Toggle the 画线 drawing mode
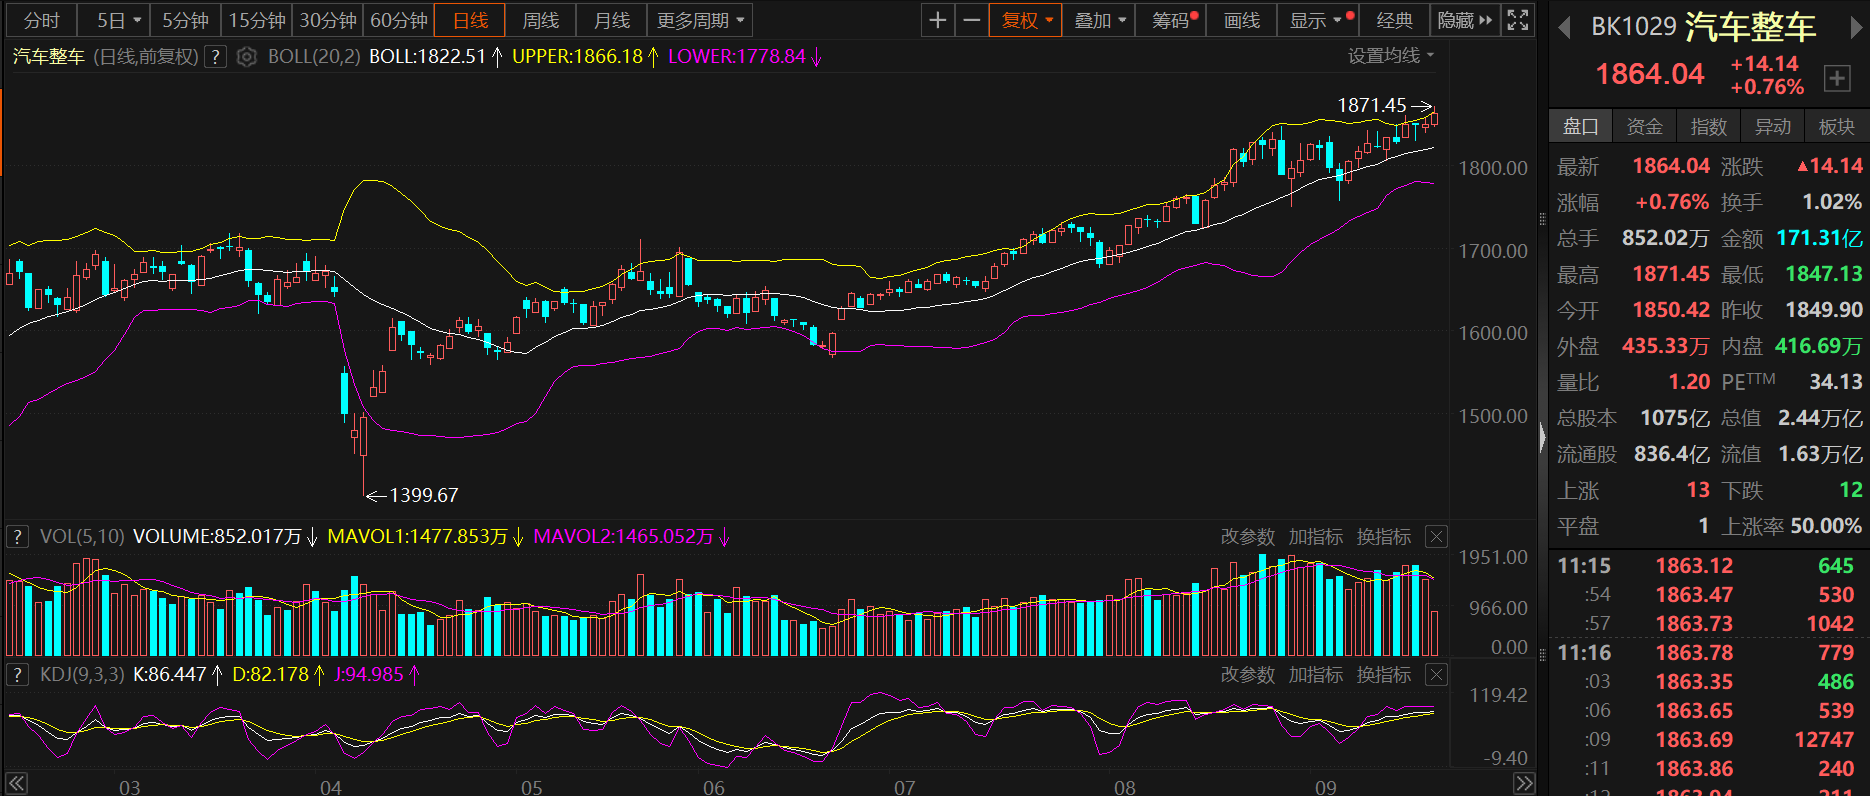Viewport: 1870px width, 796px height. point(1242,20)
